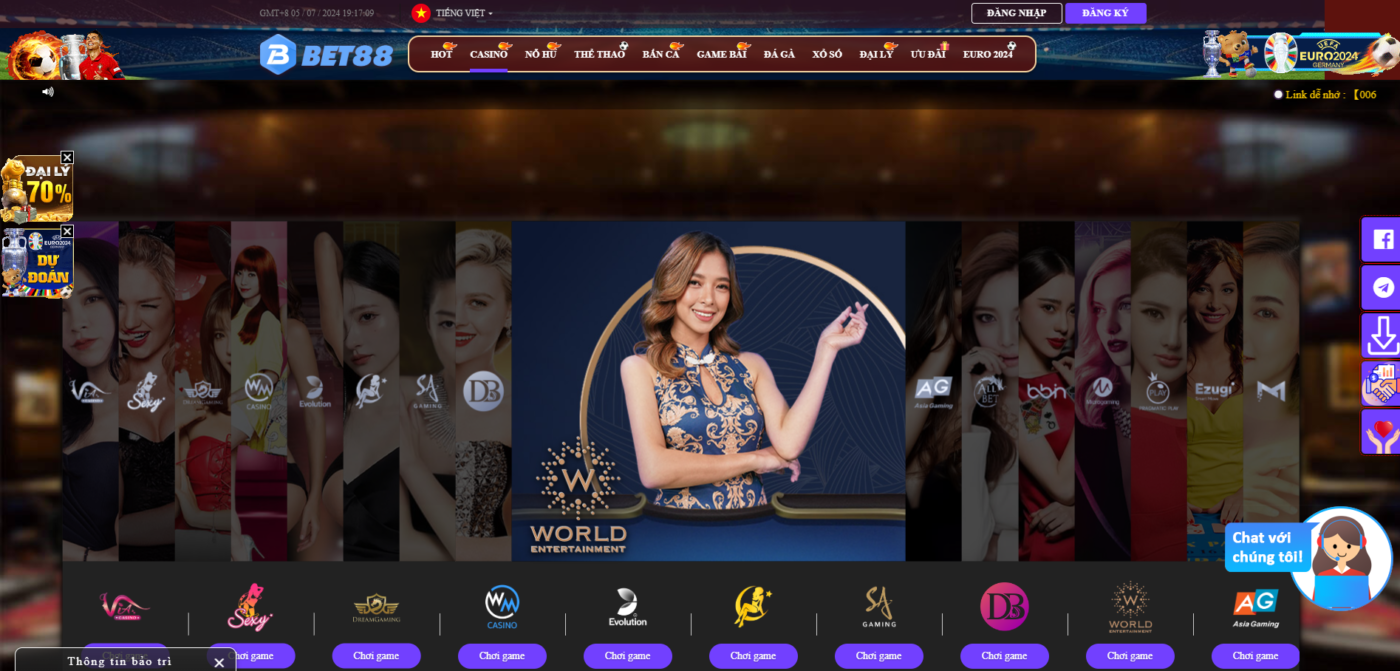Open the Telegram channel icon
The height and width of the screenshot is (671, 1400).
click(1381, 287)
